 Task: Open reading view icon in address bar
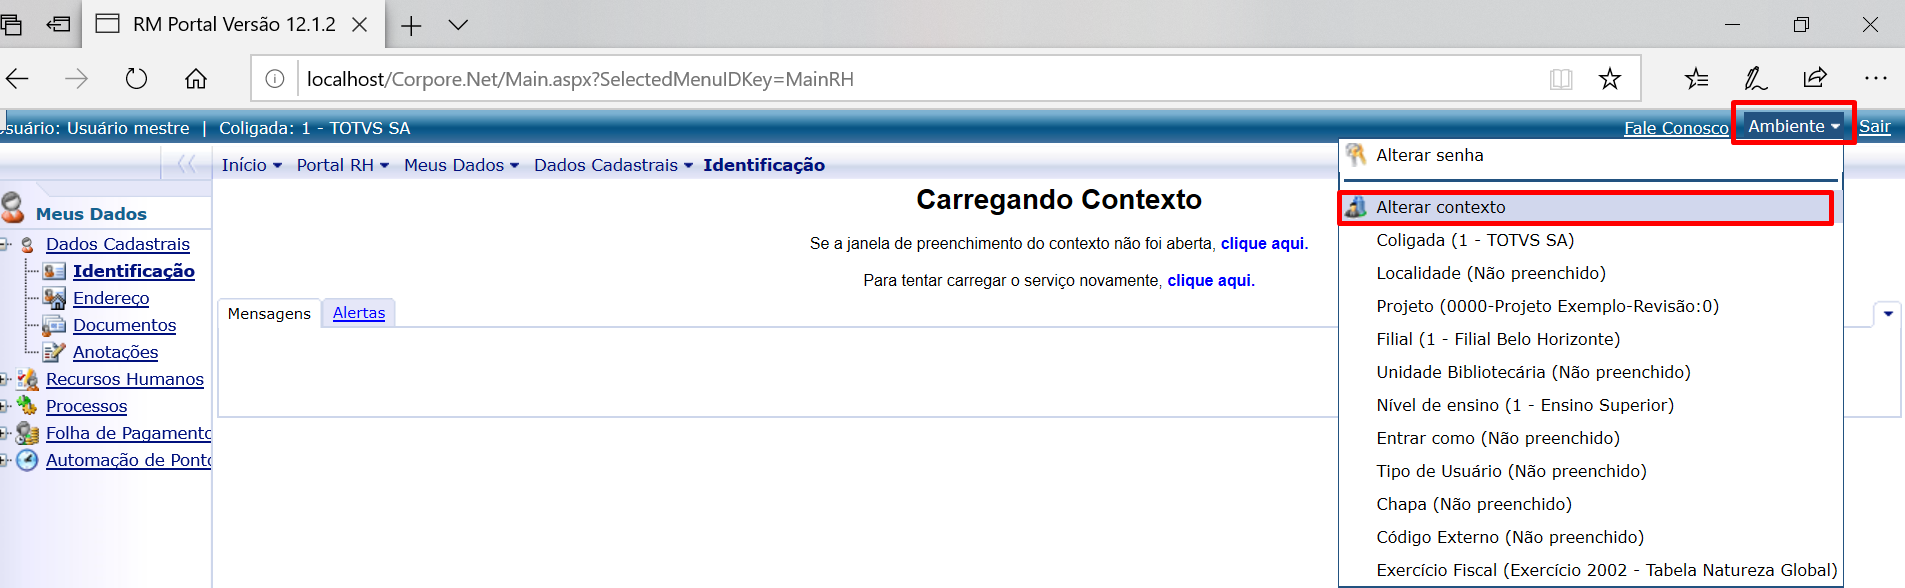coord(1561,79)
